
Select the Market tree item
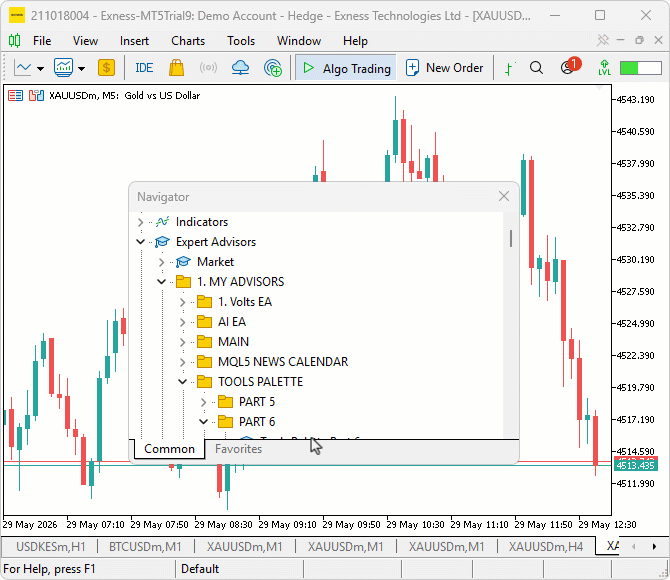[x=215, y=262]
